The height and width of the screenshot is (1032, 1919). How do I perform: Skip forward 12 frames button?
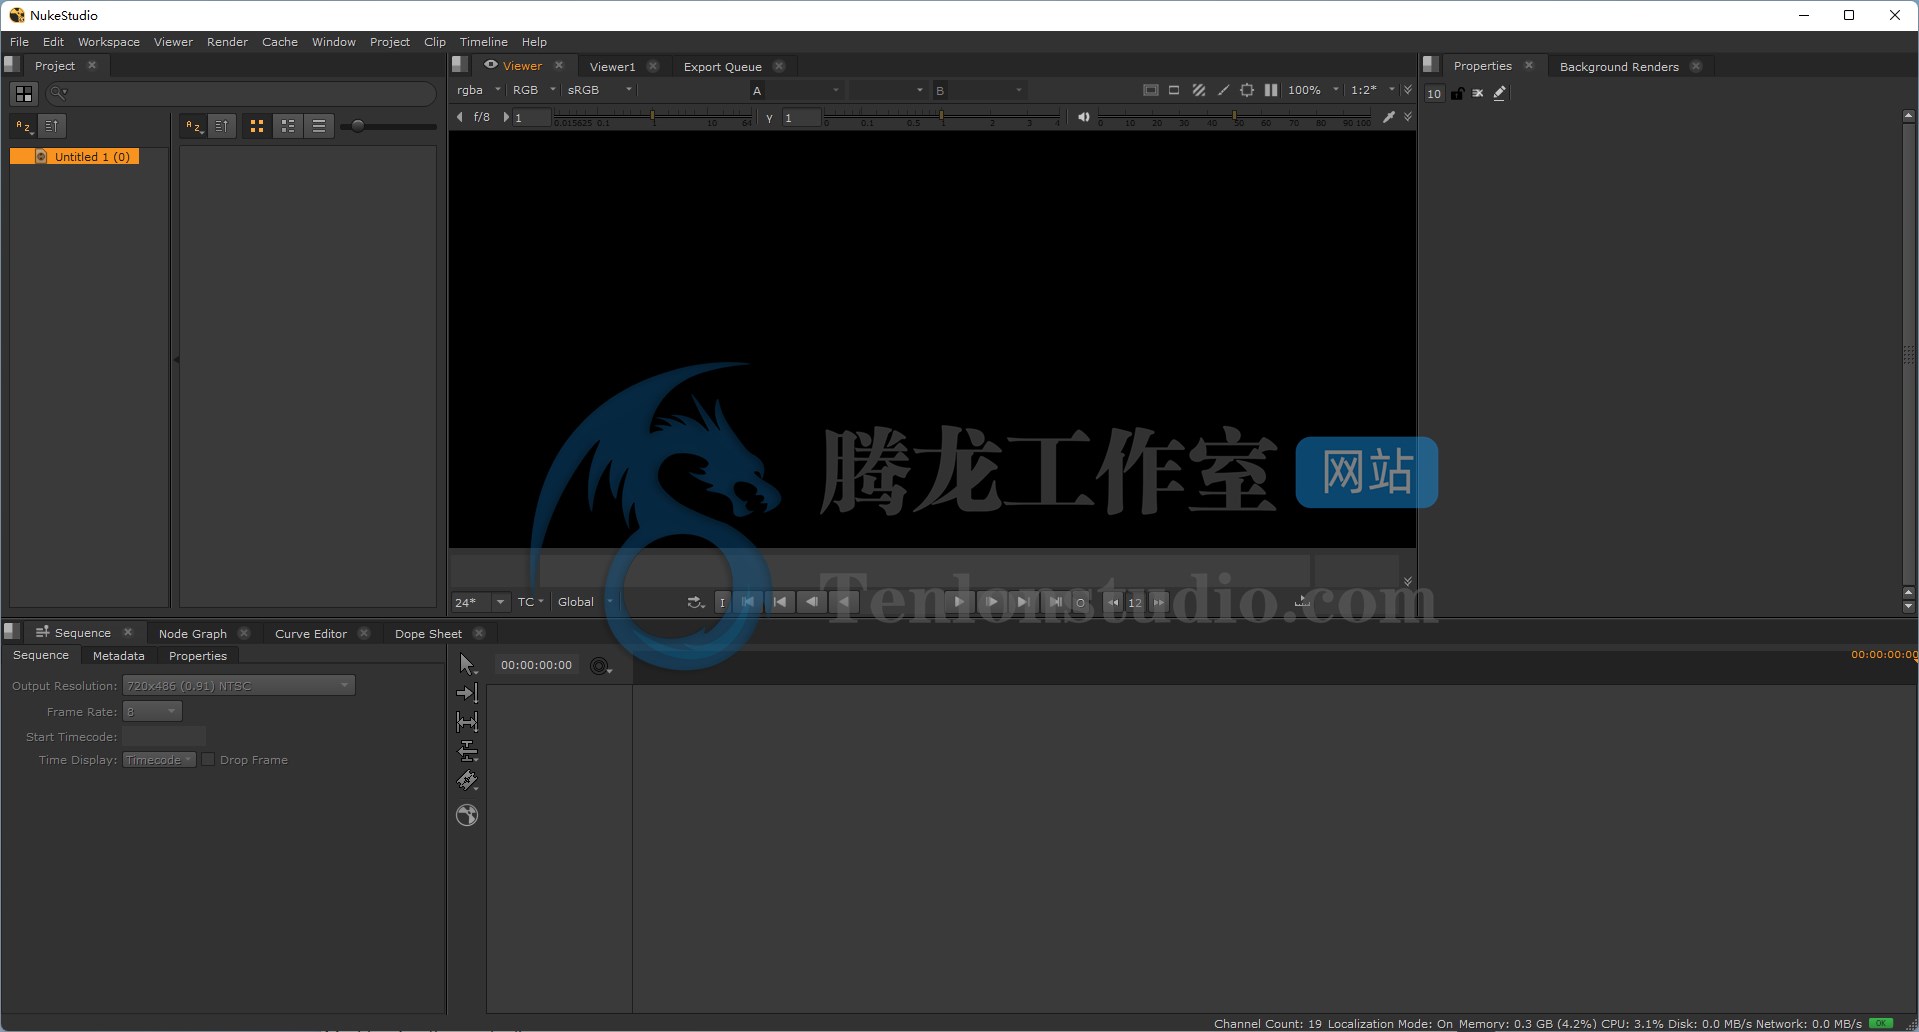tap(1158, 602)
